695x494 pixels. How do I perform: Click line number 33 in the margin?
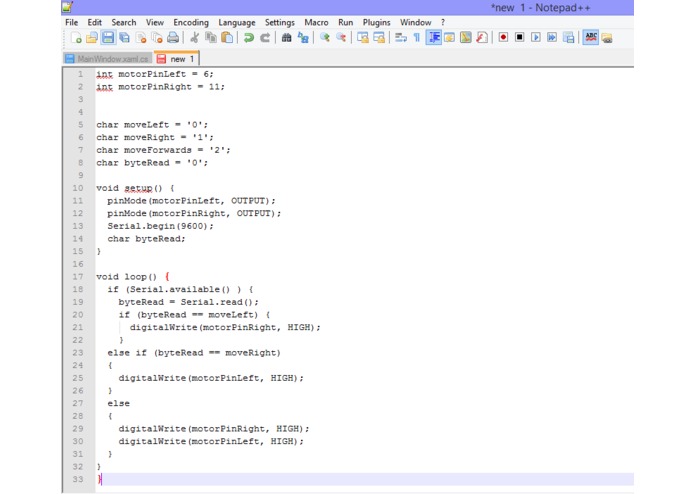coord(78,479)
